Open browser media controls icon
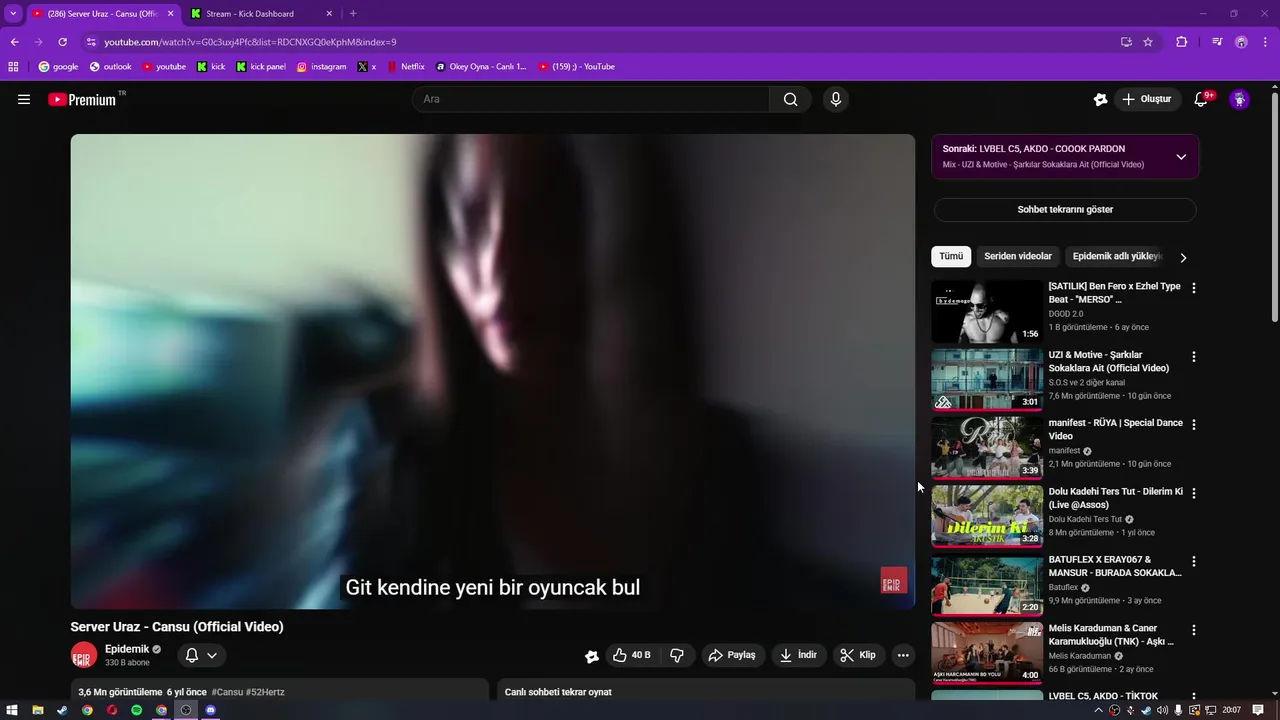1280x720 pixels. [x=1217, y=42]
